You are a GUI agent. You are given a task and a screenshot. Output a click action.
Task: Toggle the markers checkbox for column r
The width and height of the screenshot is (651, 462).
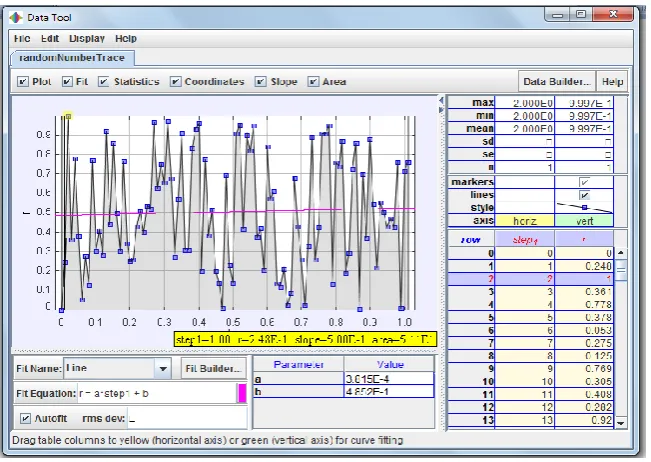[x=584, y=182]
